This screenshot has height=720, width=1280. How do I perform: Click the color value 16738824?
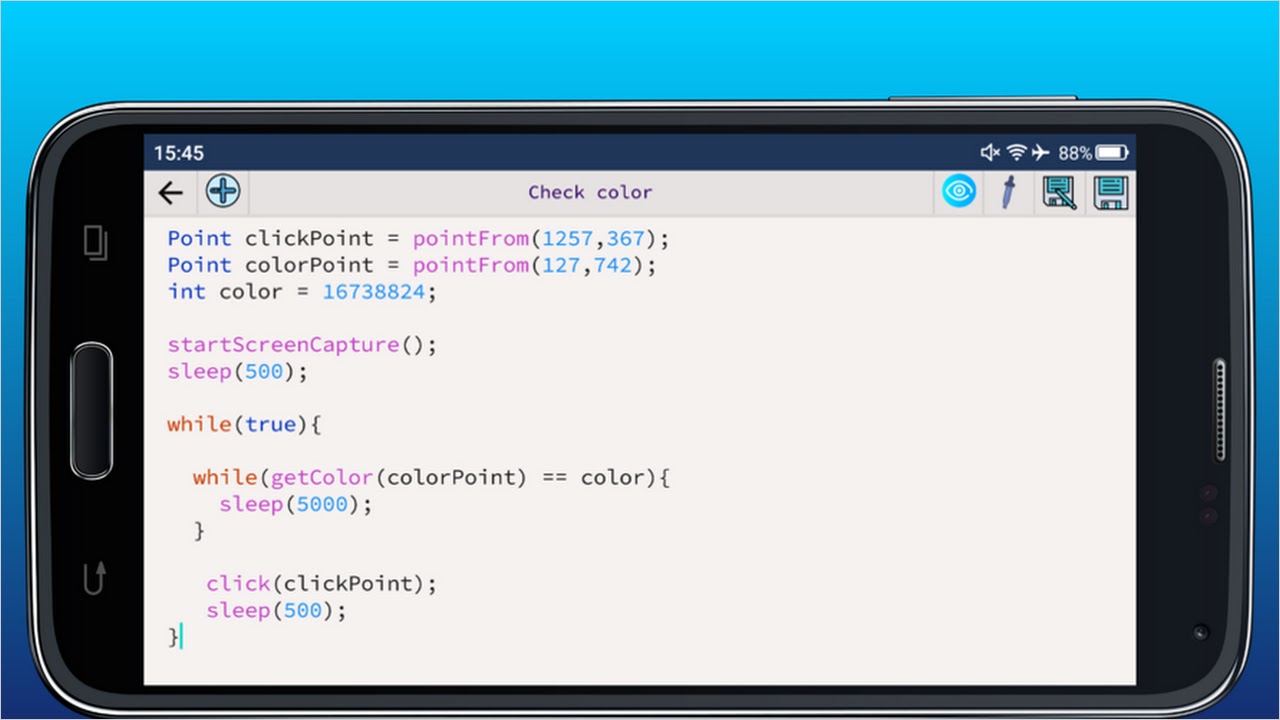(x=374, y=292)
